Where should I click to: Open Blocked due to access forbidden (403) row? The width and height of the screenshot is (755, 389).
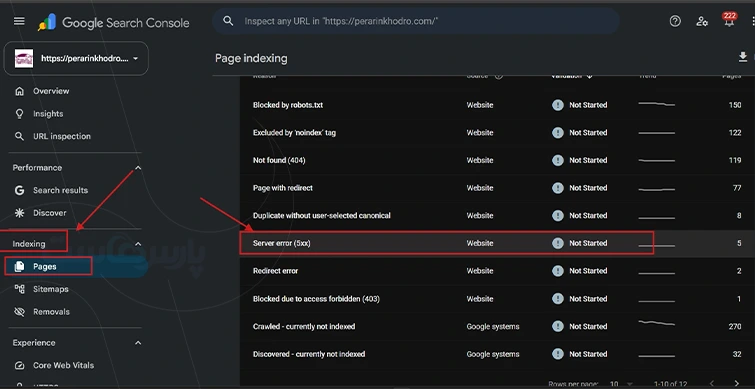coord(497,299)
